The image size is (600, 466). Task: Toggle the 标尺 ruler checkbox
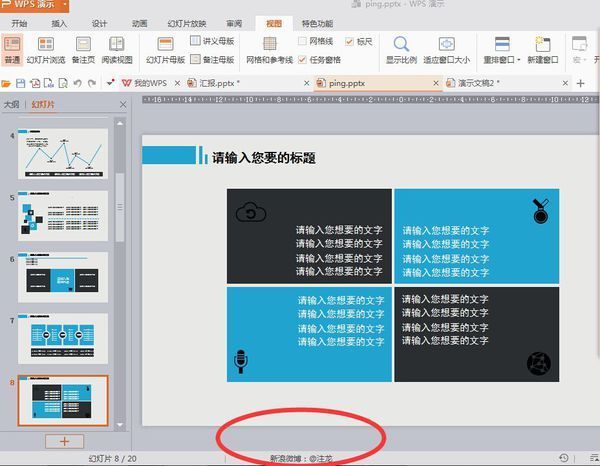349,42
